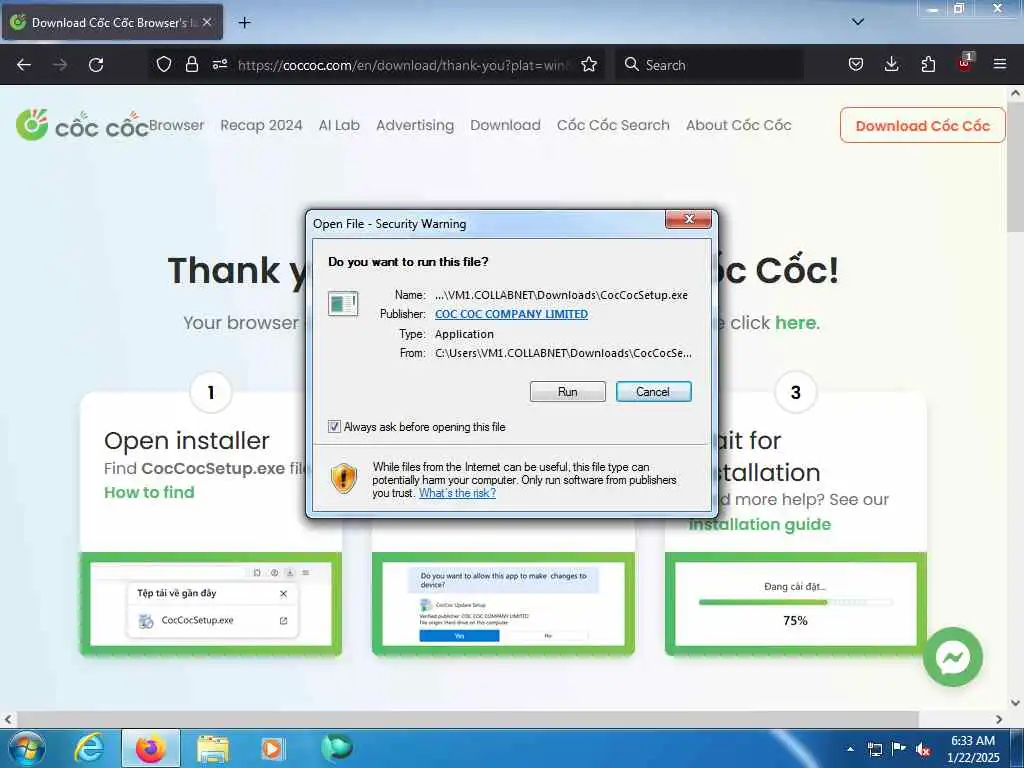Close the Download Cốc Cốc Browser tab

point(207,22)
